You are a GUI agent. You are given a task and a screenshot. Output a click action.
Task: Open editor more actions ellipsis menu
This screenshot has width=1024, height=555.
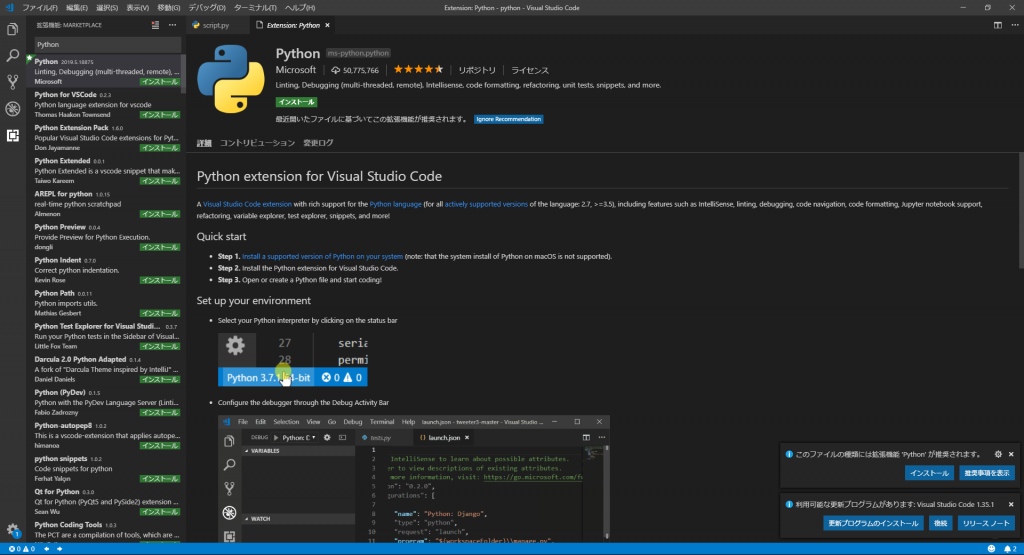pyautogui.click(x=1015, y=25)
